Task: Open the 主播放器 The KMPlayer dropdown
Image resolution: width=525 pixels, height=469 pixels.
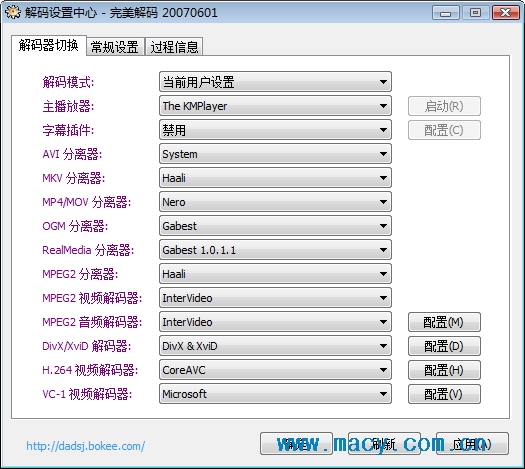Action: click(275, 106)
